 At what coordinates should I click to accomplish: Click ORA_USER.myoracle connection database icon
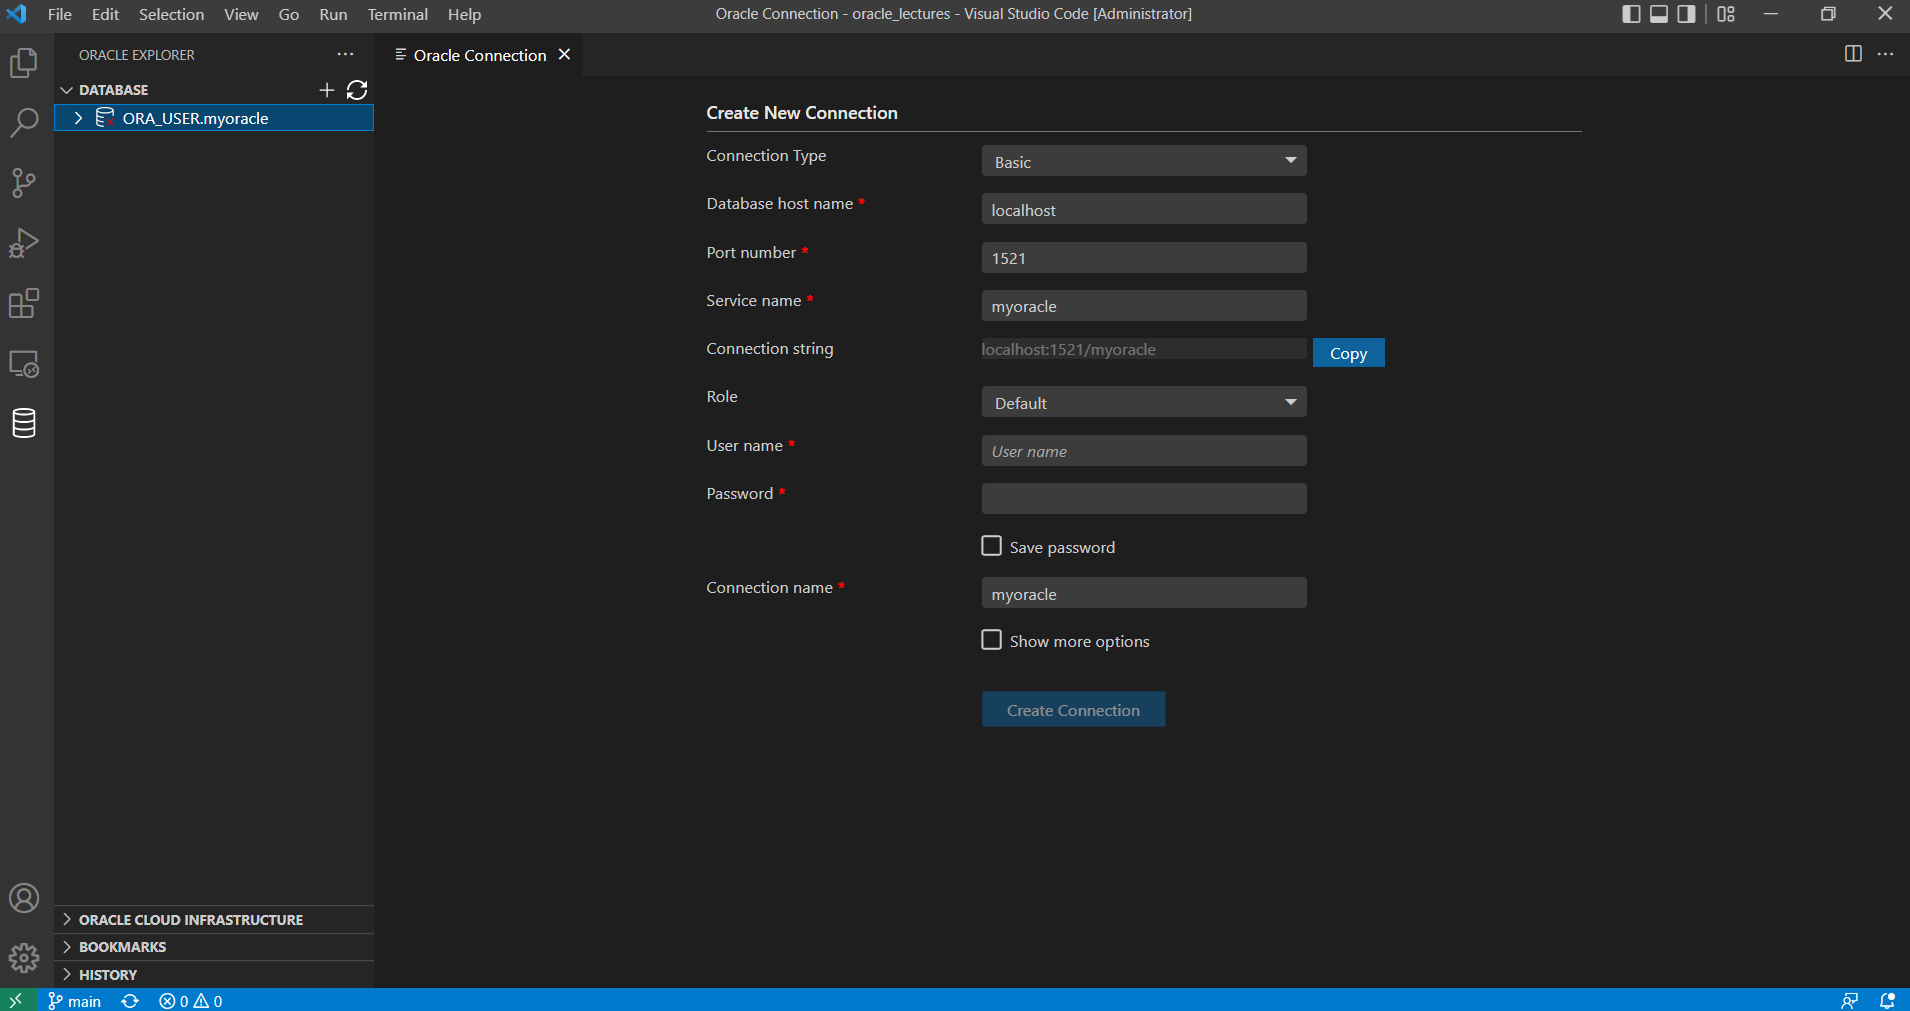pos(104,118)
